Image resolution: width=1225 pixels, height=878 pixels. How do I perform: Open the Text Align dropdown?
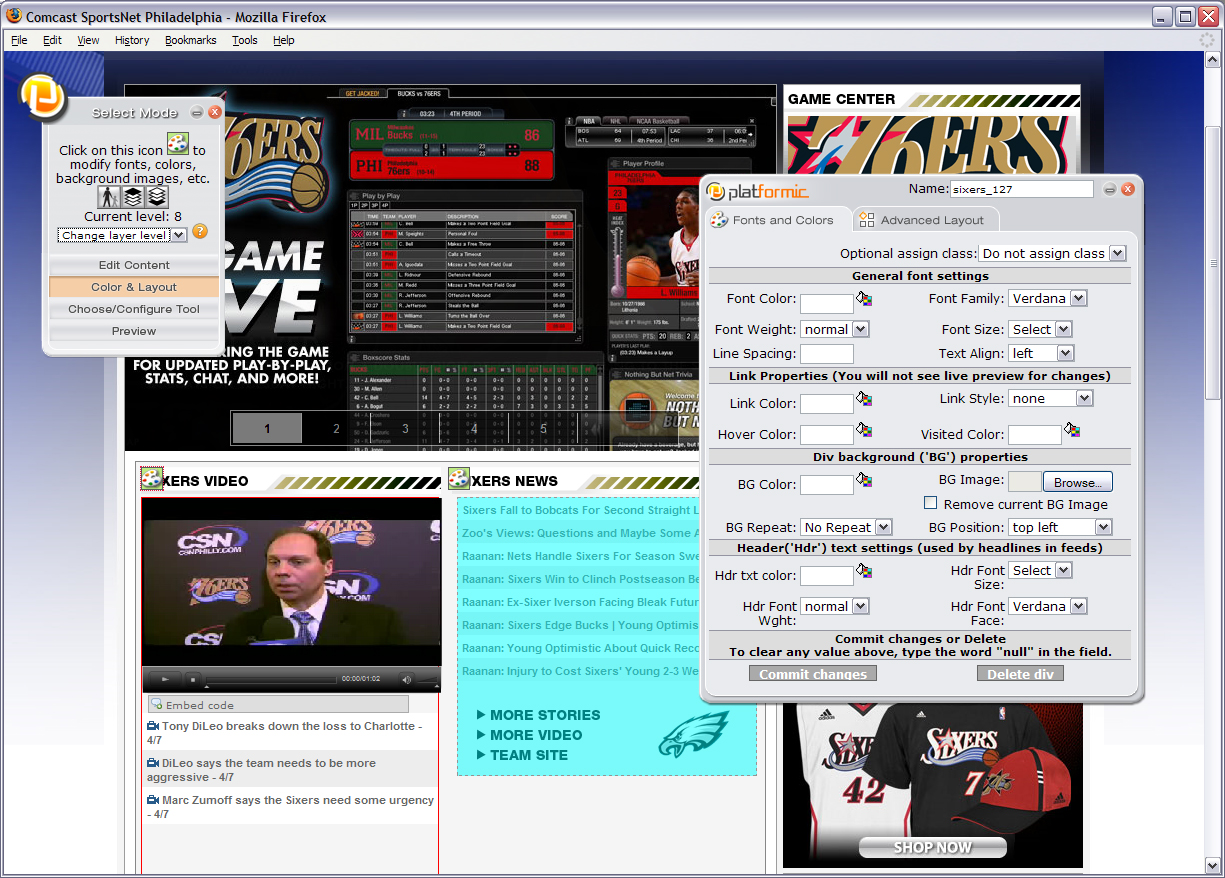click(x=1040, y=353)
